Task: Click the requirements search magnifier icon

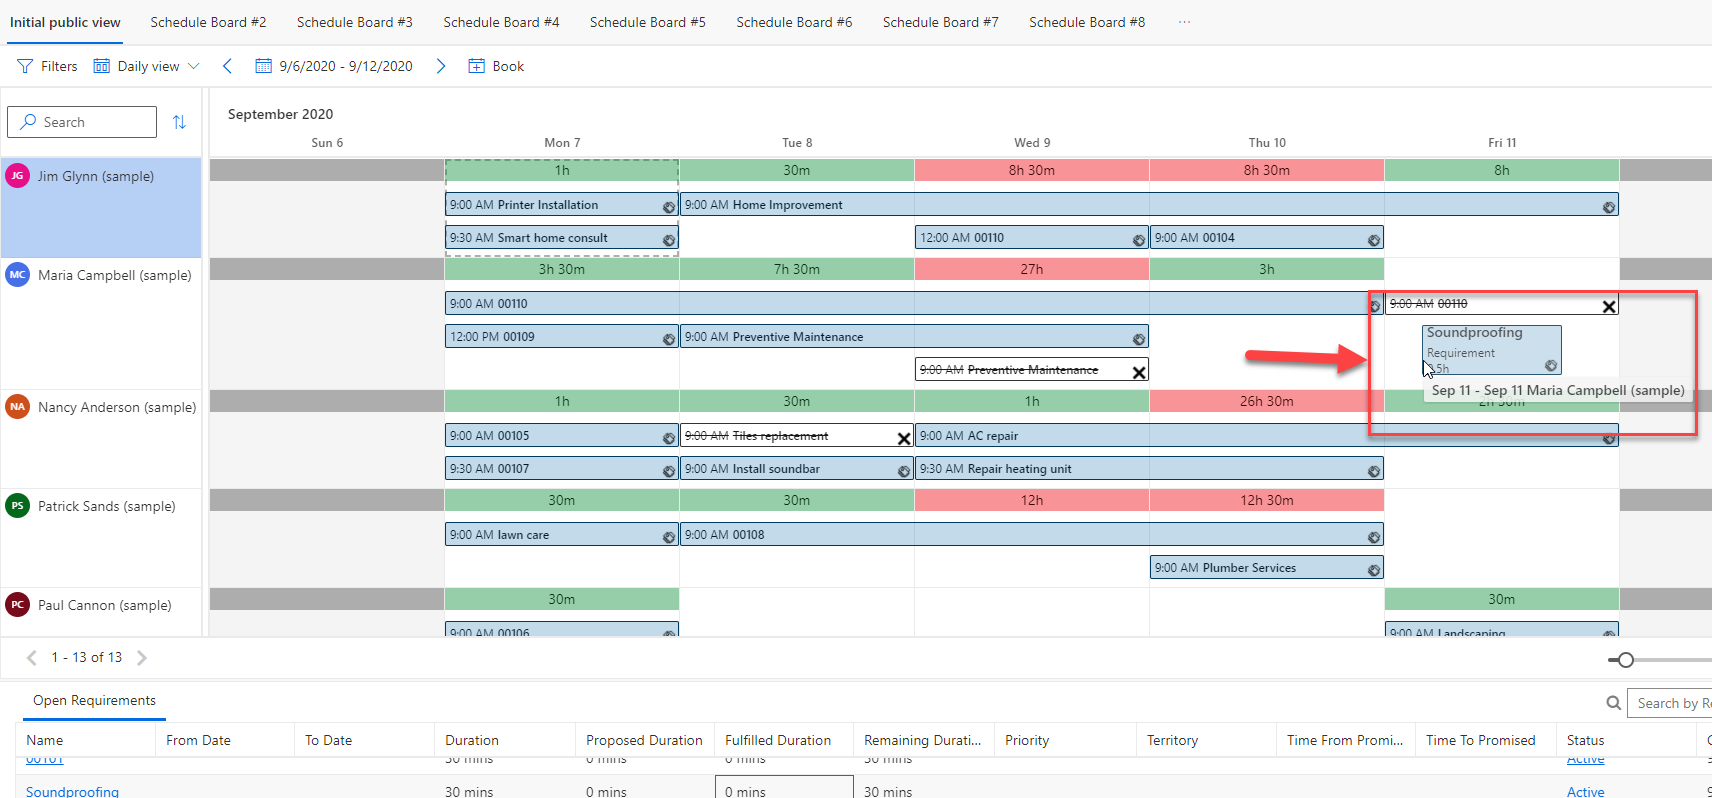Action: coord(1613,703)
